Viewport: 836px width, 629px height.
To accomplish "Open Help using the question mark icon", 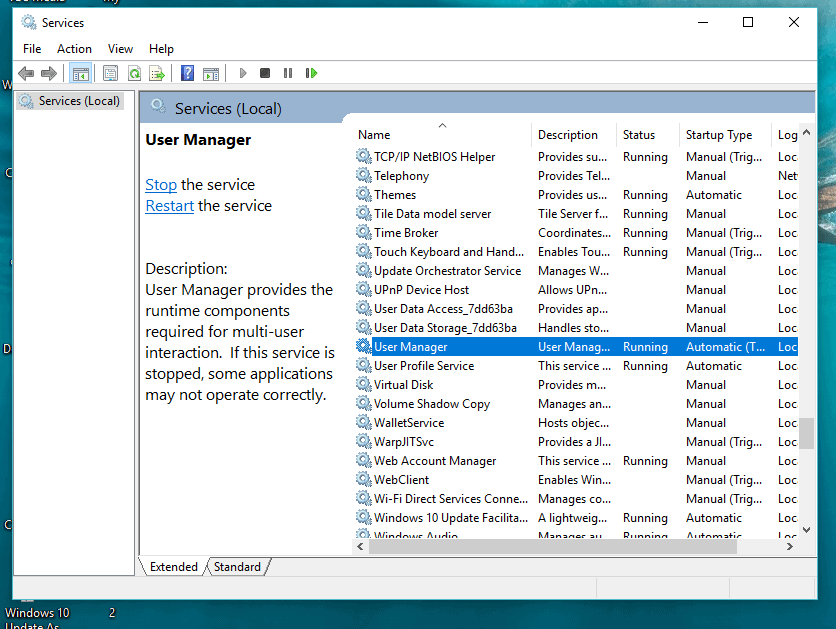I will [187, 73].
